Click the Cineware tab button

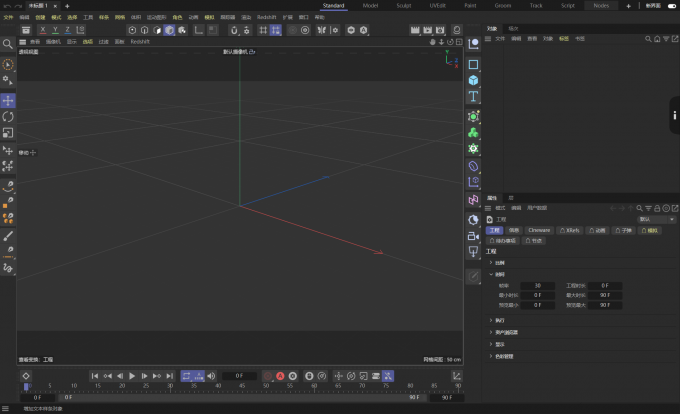(x=539, y=230)
